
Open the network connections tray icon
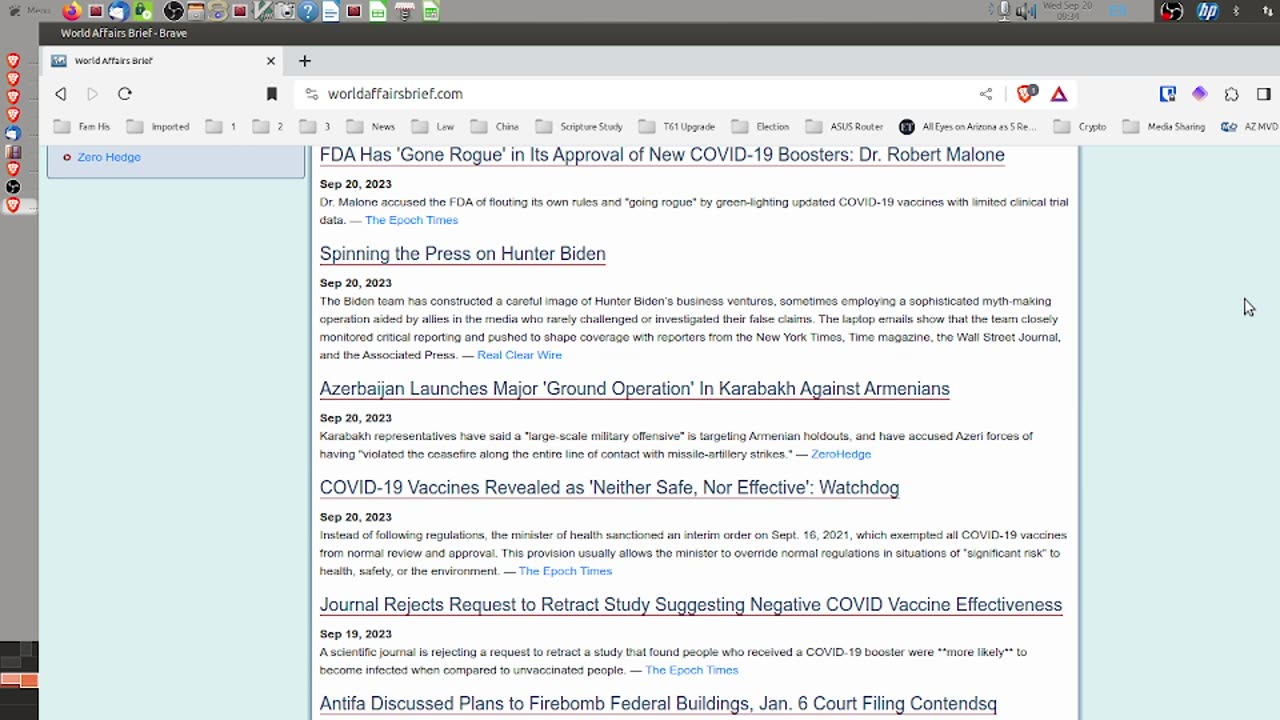[x=1267, y=11]
